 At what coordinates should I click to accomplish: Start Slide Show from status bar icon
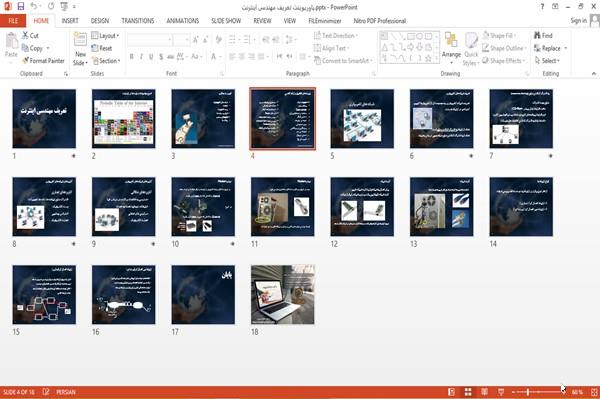tap(501, 392)
